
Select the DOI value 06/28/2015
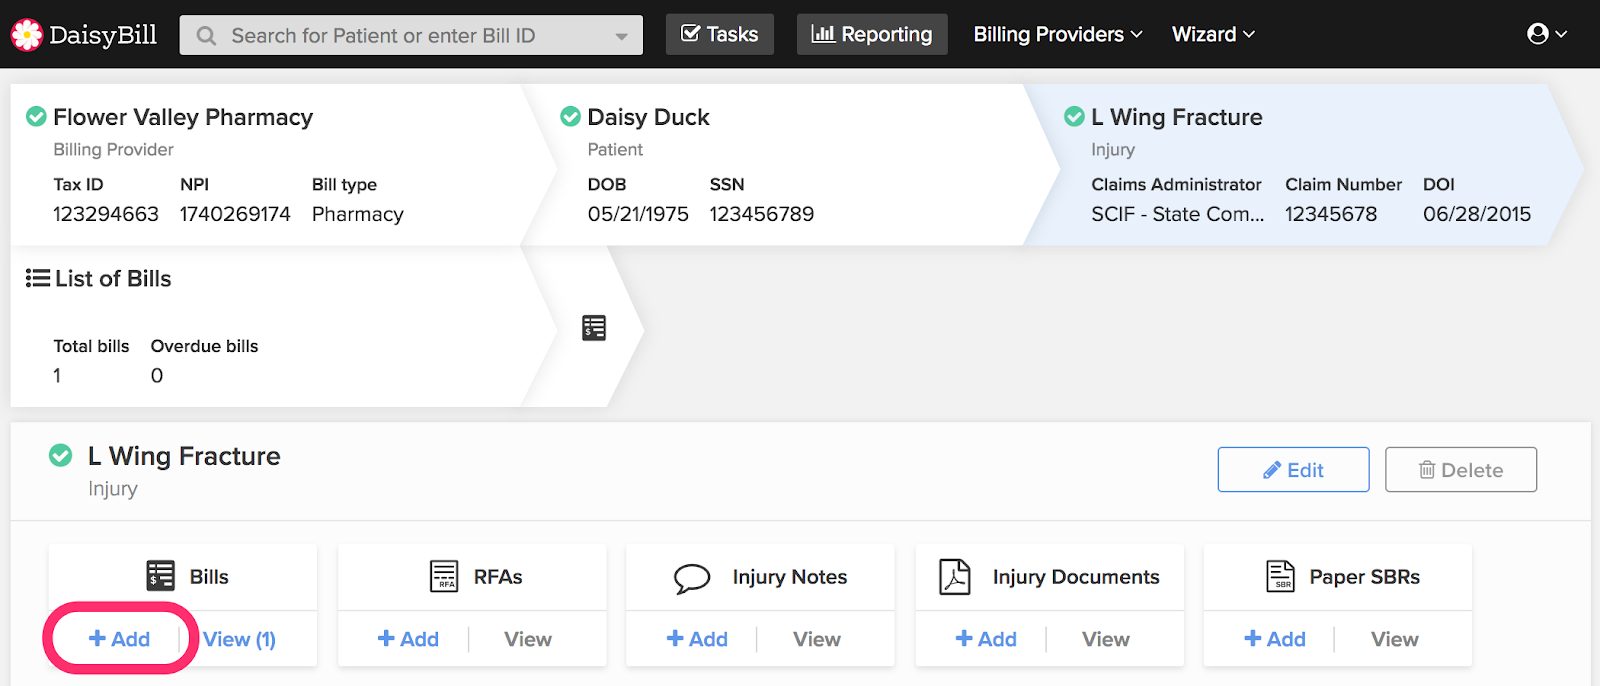(x=1477, y=214)
